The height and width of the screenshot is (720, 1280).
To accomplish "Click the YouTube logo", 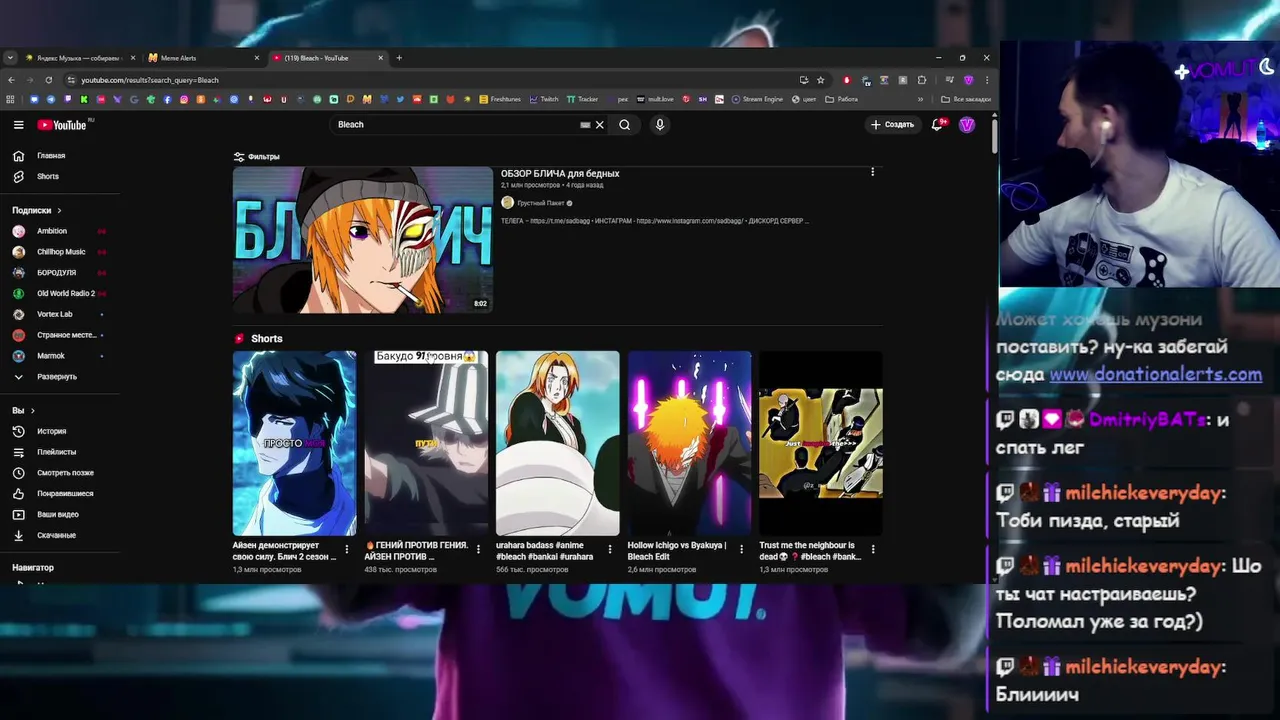I will [x=63, y=125].
